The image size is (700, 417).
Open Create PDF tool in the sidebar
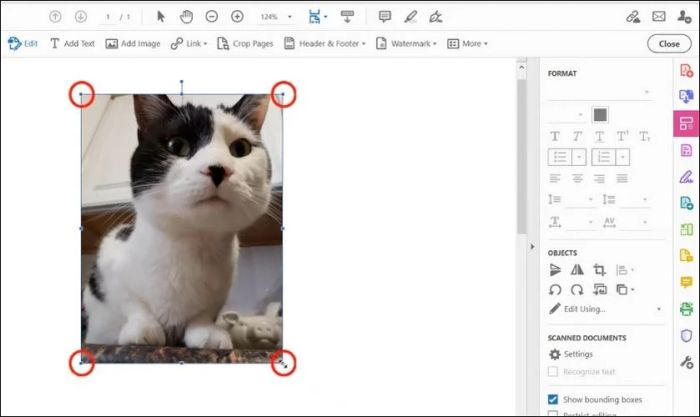pos(686,71)
